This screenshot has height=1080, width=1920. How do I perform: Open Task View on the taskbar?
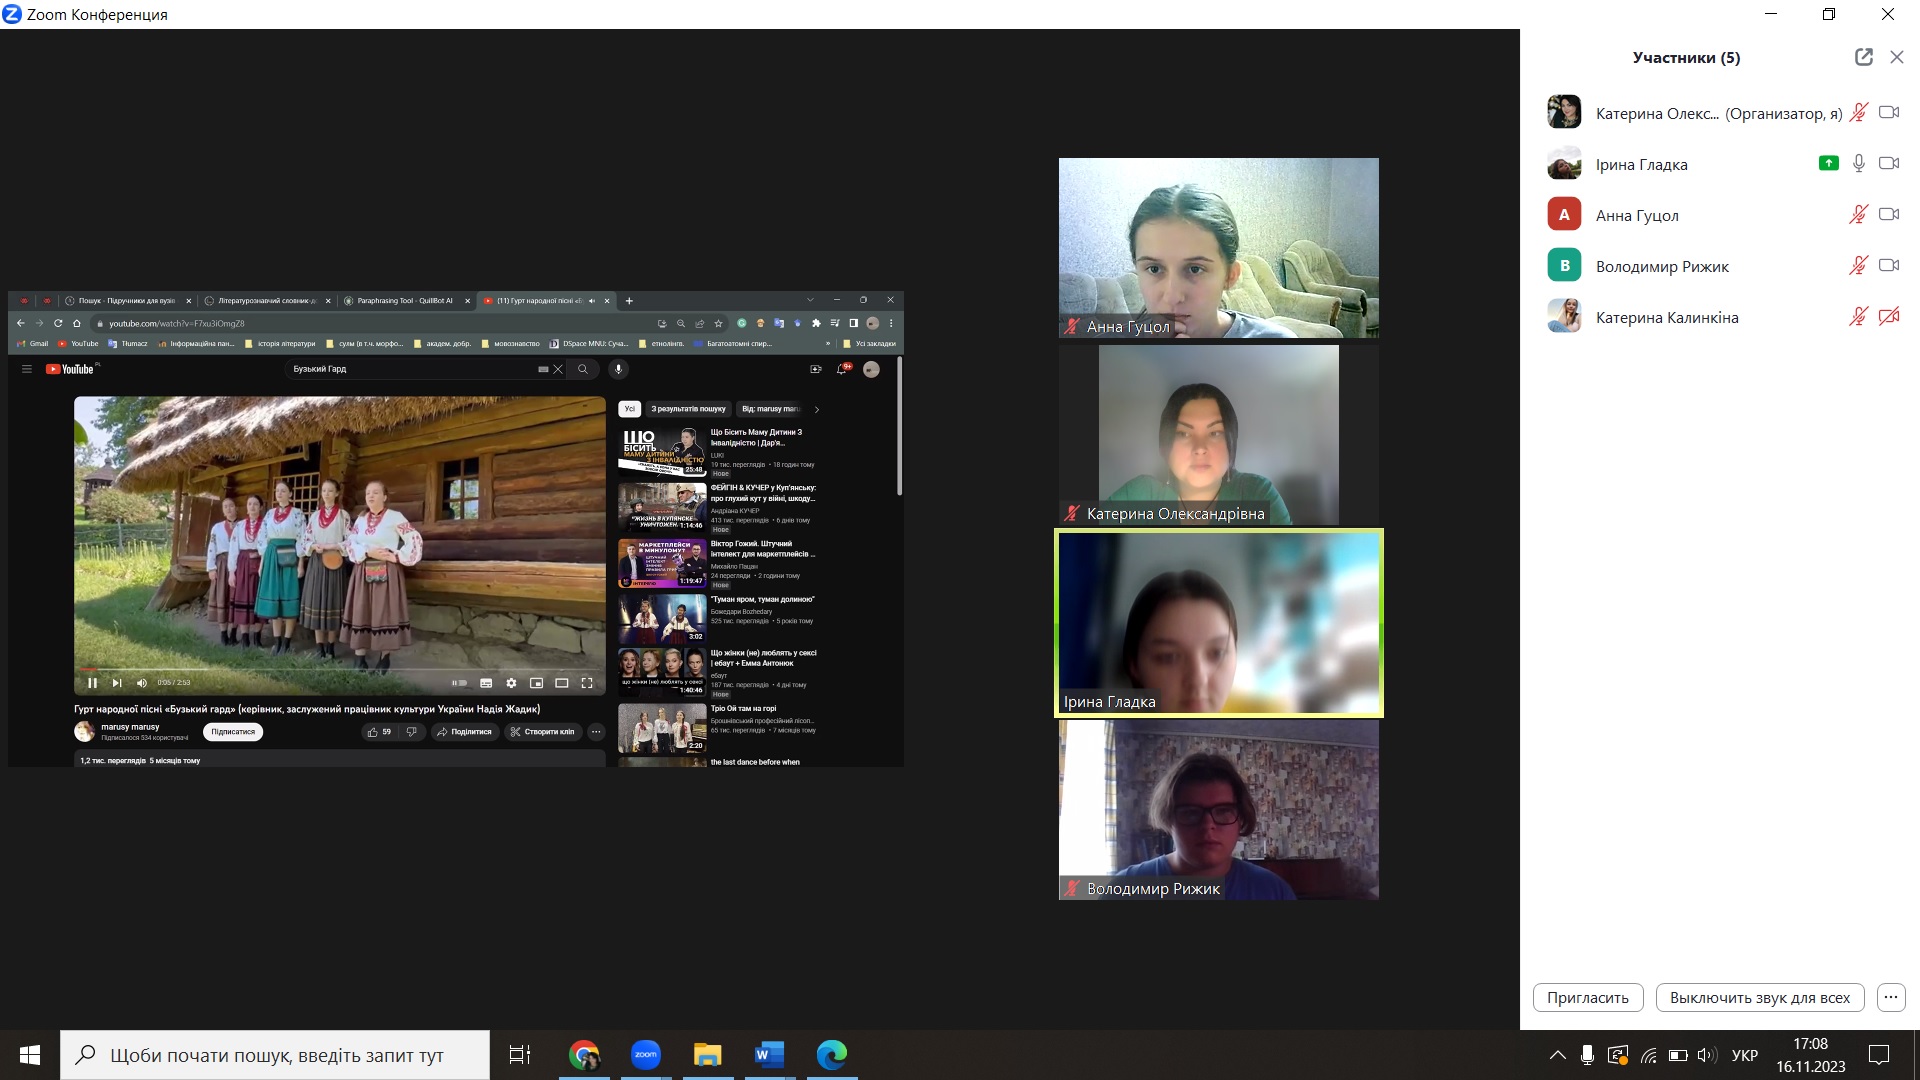coord(520,1055)
